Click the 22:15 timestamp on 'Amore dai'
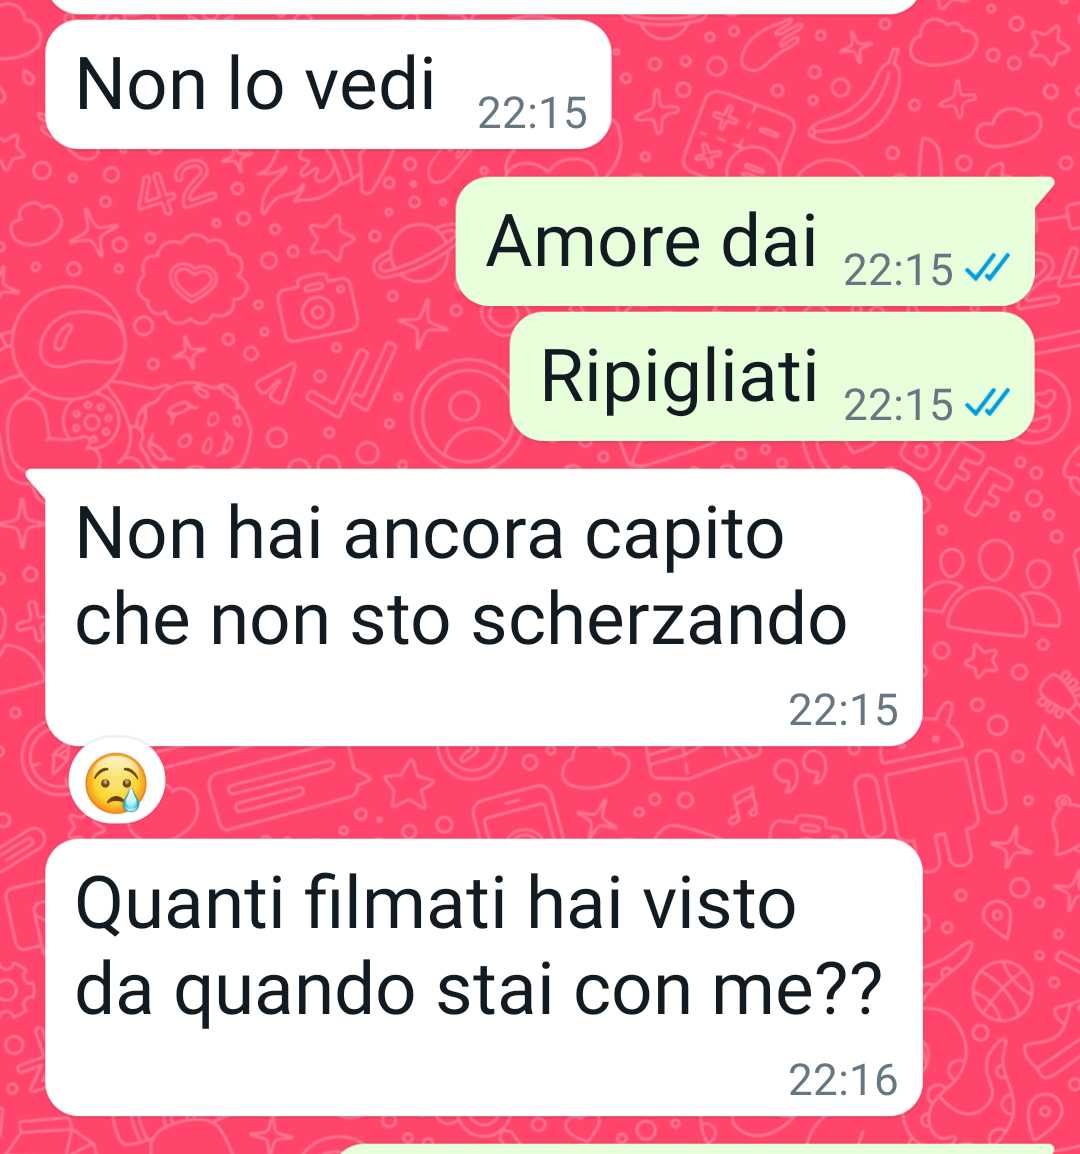This screenshot has width=1080, height=1154. coord(898,270)
